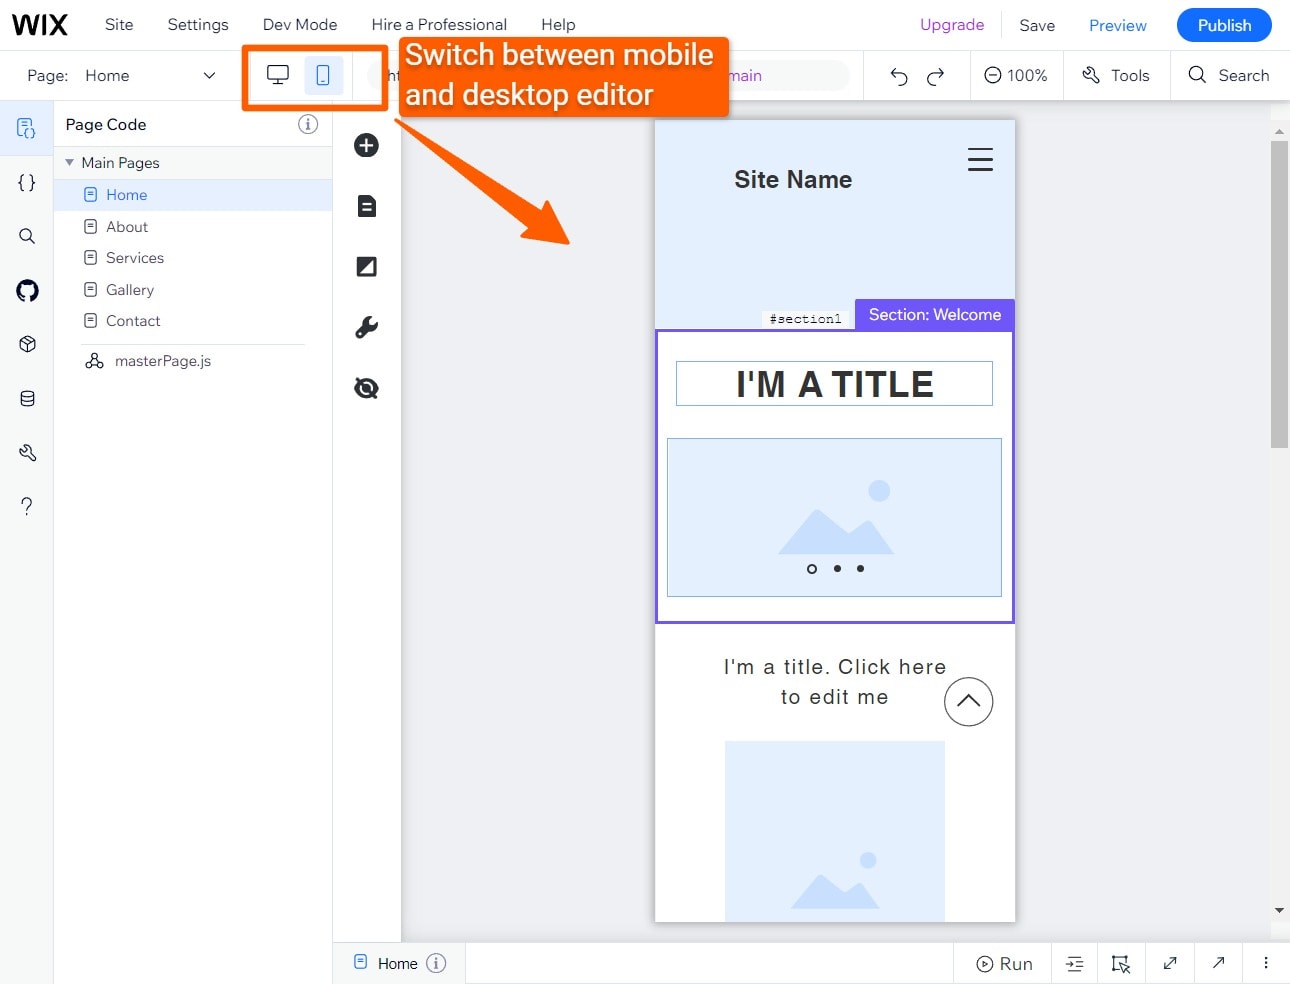The height and width of the screenshot is (984, 1290).
Task: Click the Upgrade link
Action: pyautogui.click(x=951, y=24)
